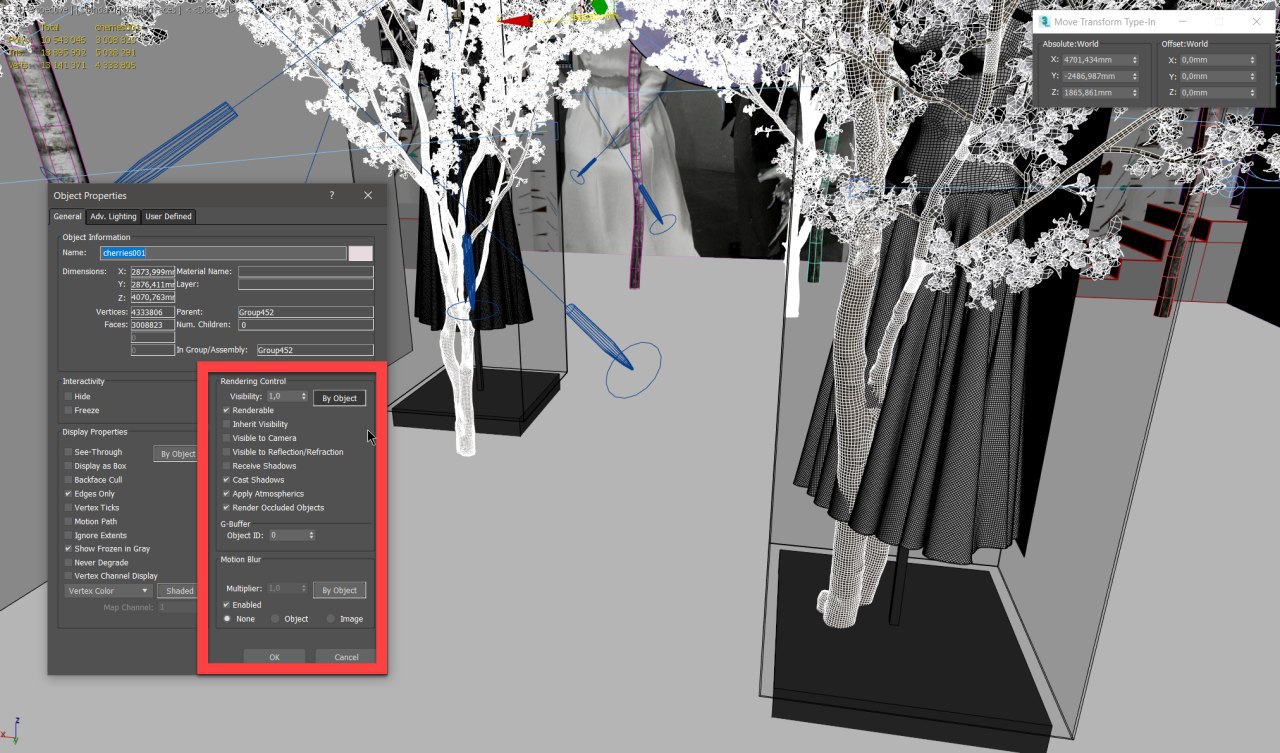Screen dimensions: 1280x753
Task: Click the Object ID spinner arrows
Action: click(x=311, y=535)
